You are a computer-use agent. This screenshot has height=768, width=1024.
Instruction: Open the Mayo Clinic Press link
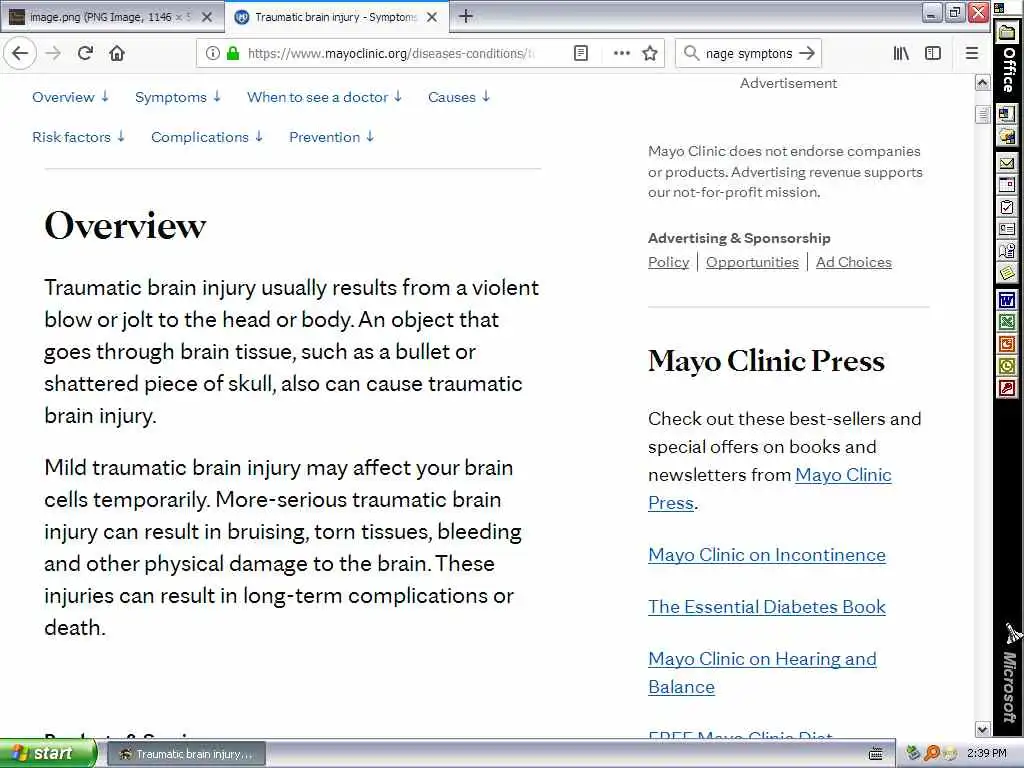pos(842,475)
